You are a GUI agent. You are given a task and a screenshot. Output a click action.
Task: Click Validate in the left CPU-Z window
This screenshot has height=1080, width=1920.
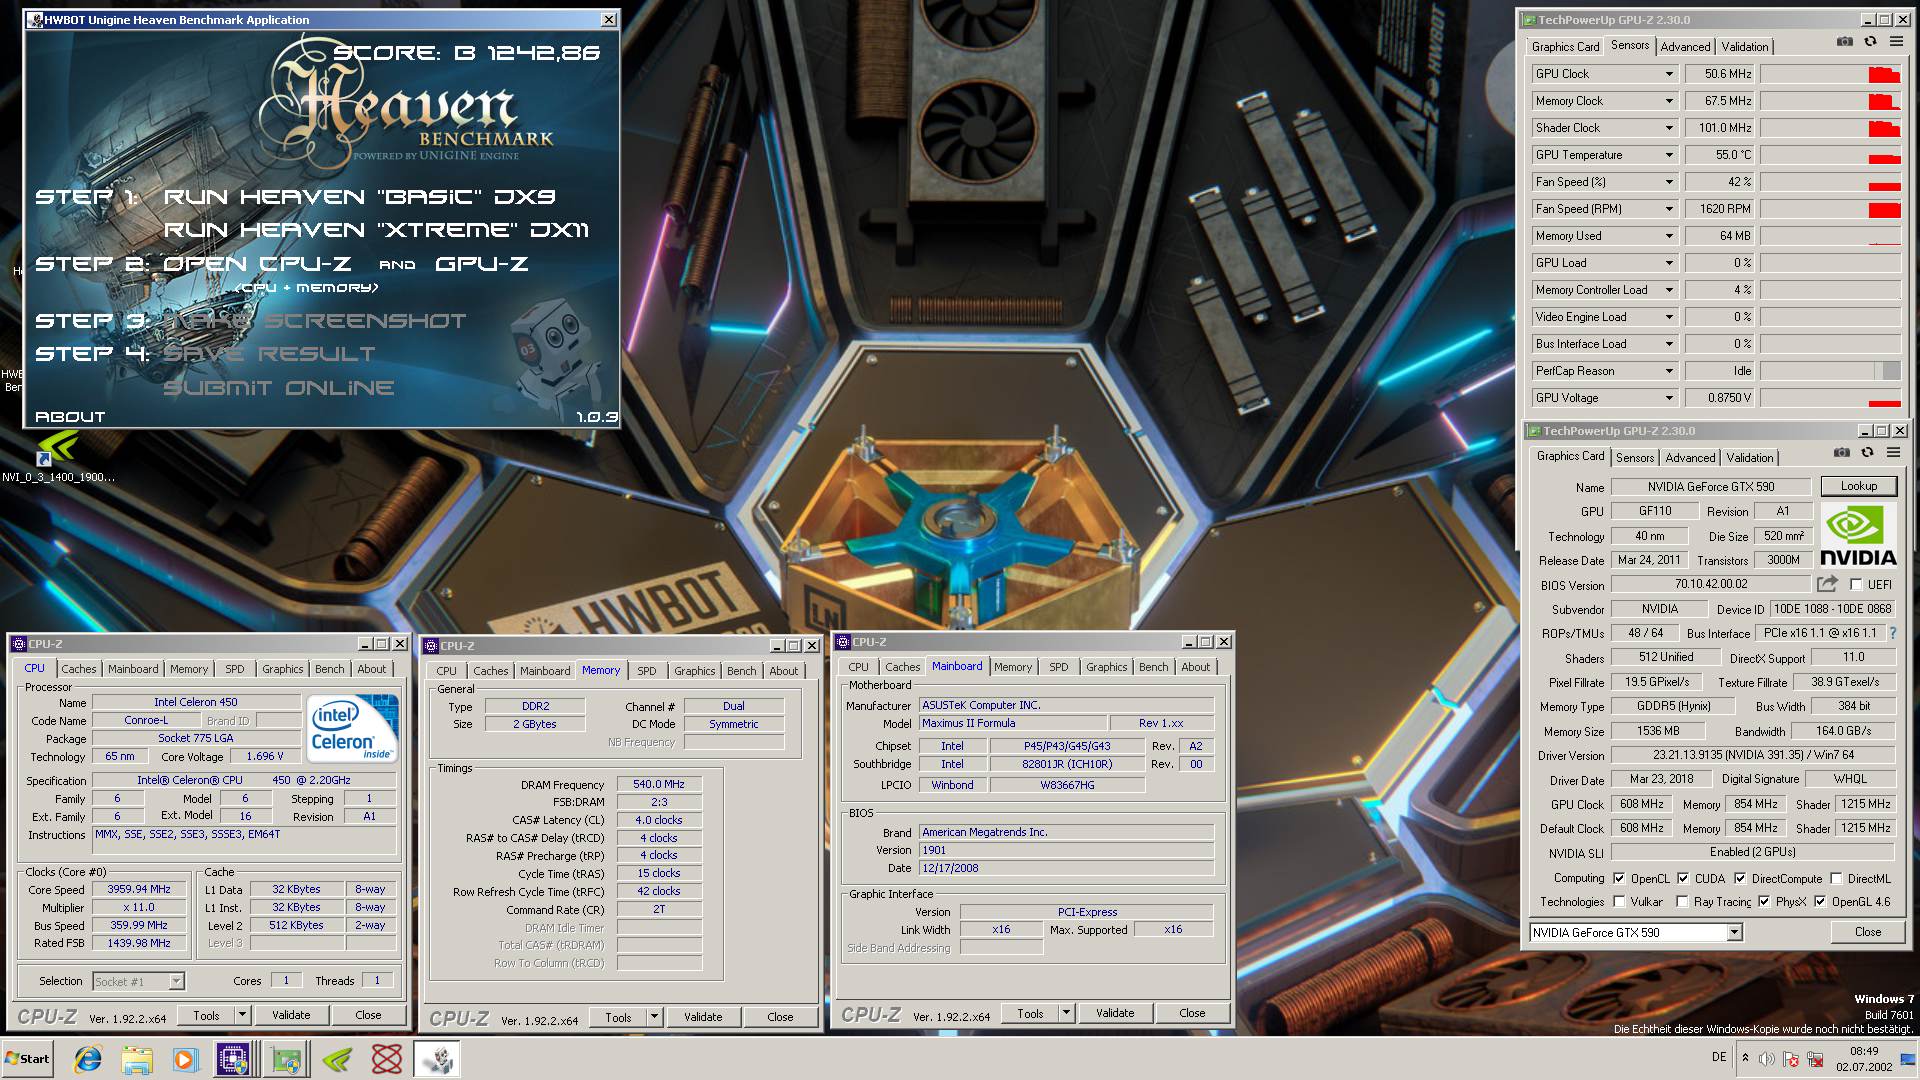click(x=291, y=1015)
